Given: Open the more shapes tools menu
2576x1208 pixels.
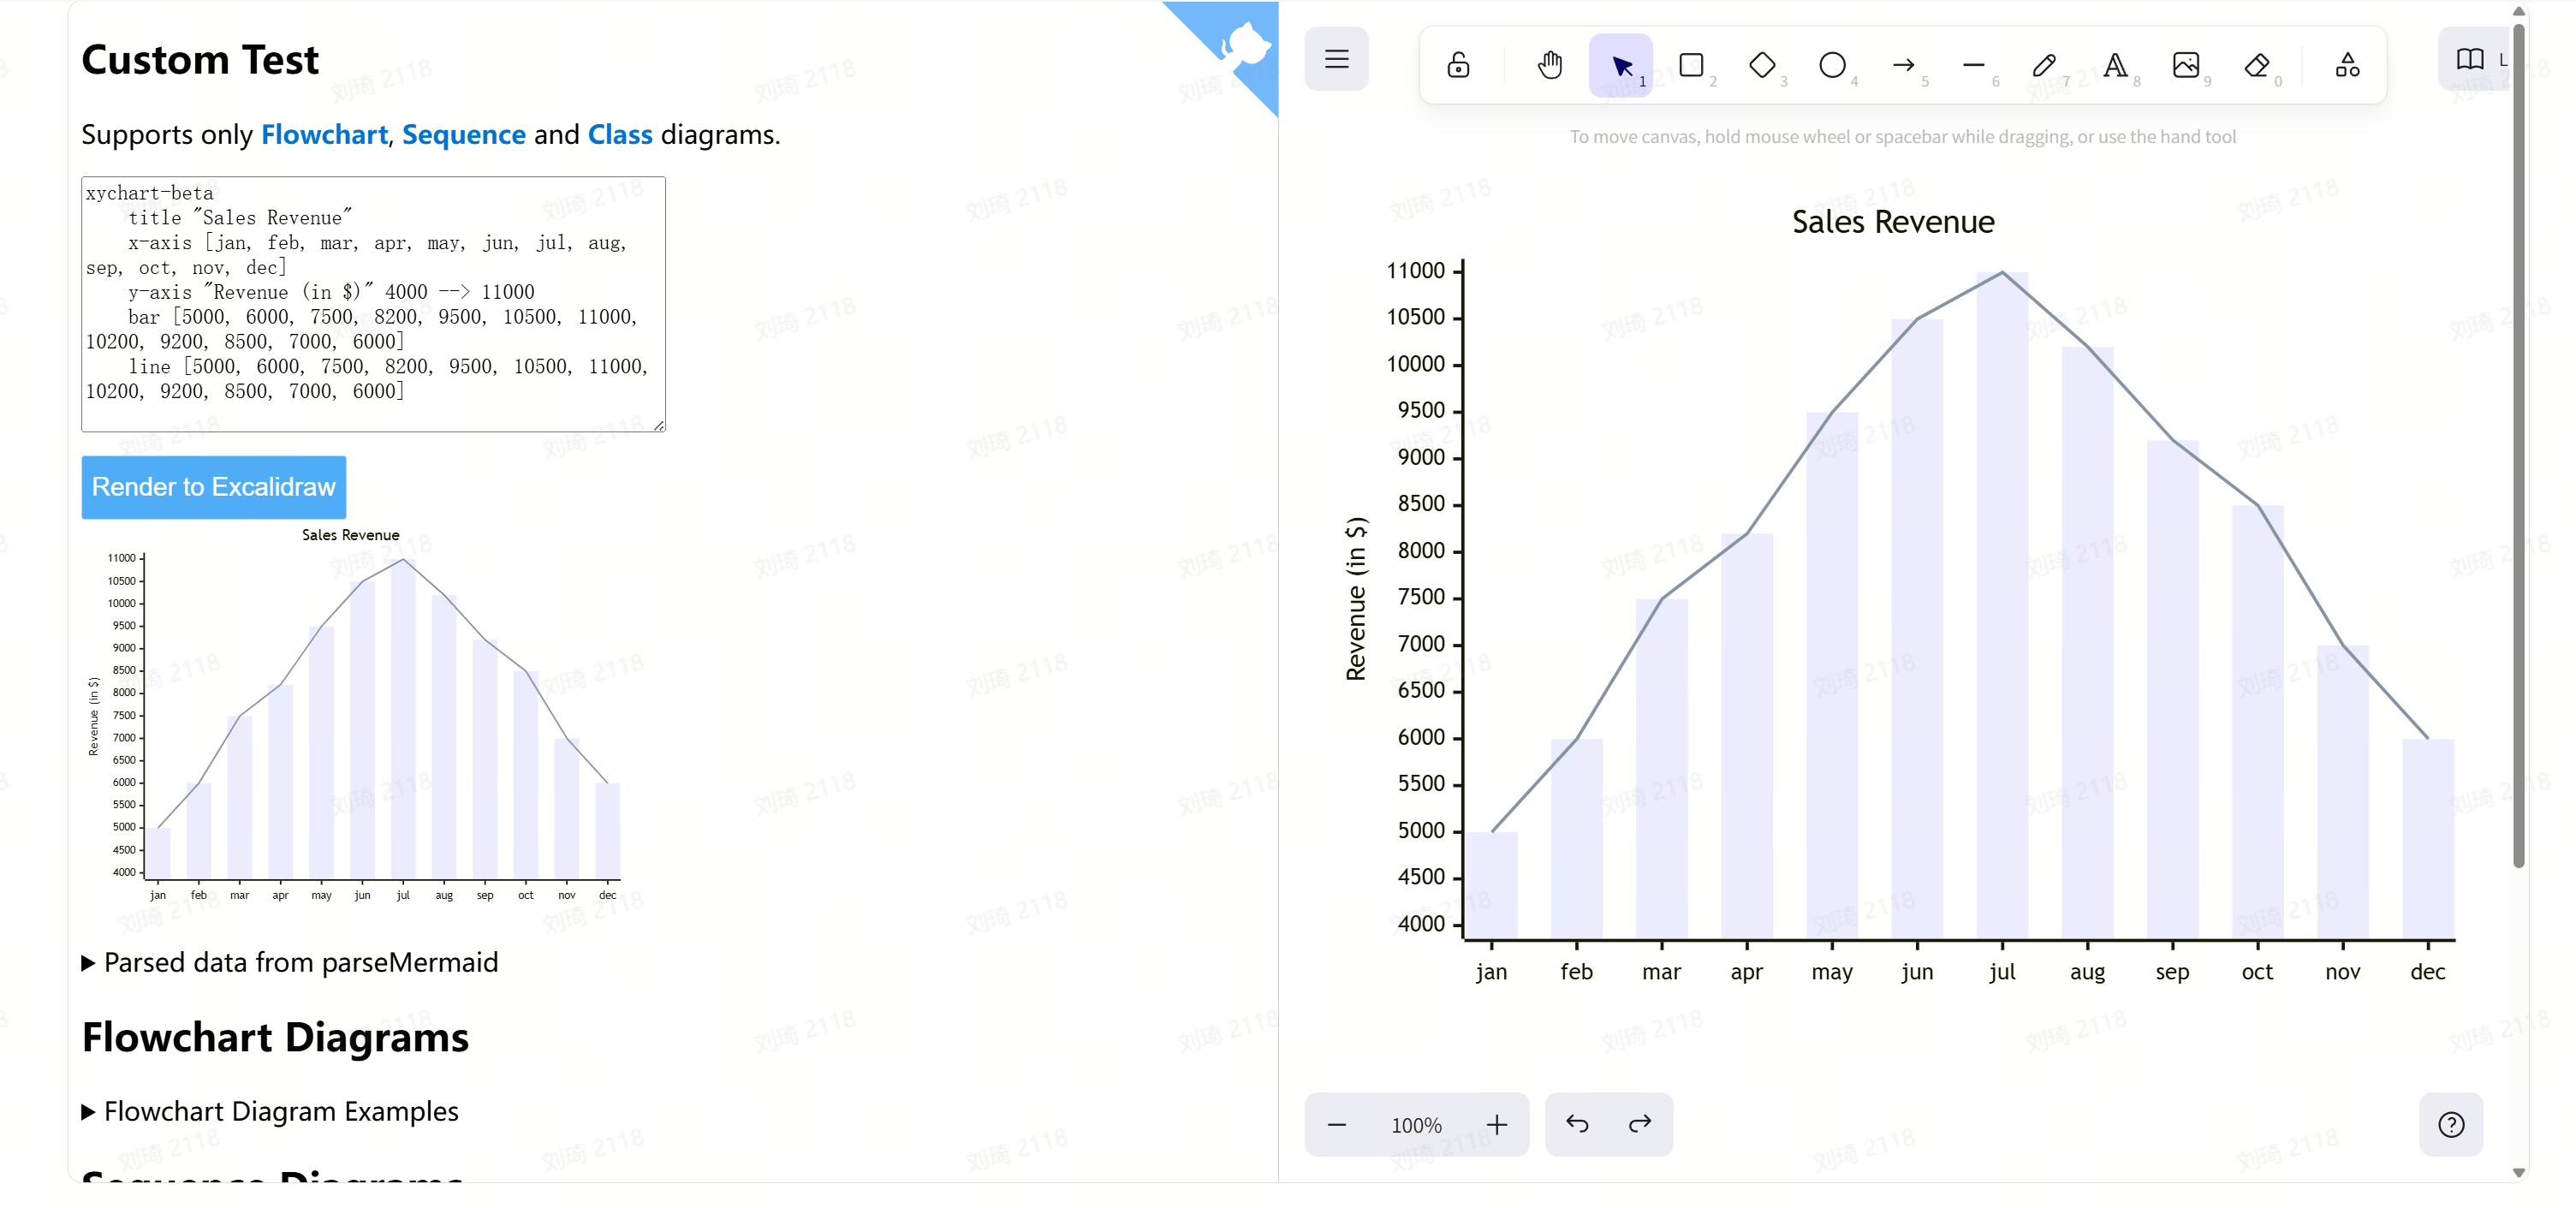Looking at the screenshot, I should click(x=2347, y=65).
